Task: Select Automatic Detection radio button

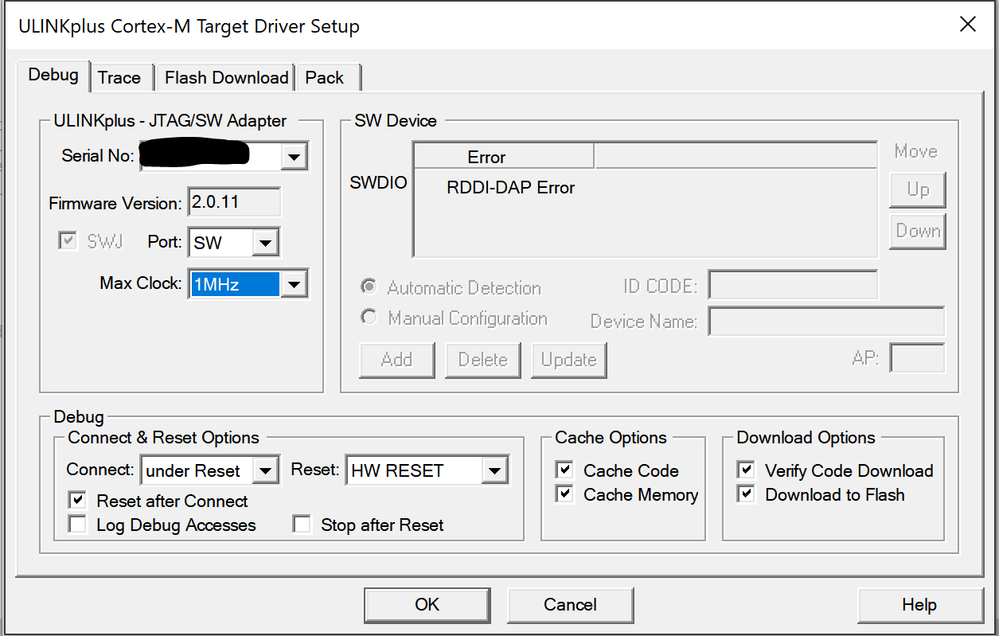Action: [369, 287]
